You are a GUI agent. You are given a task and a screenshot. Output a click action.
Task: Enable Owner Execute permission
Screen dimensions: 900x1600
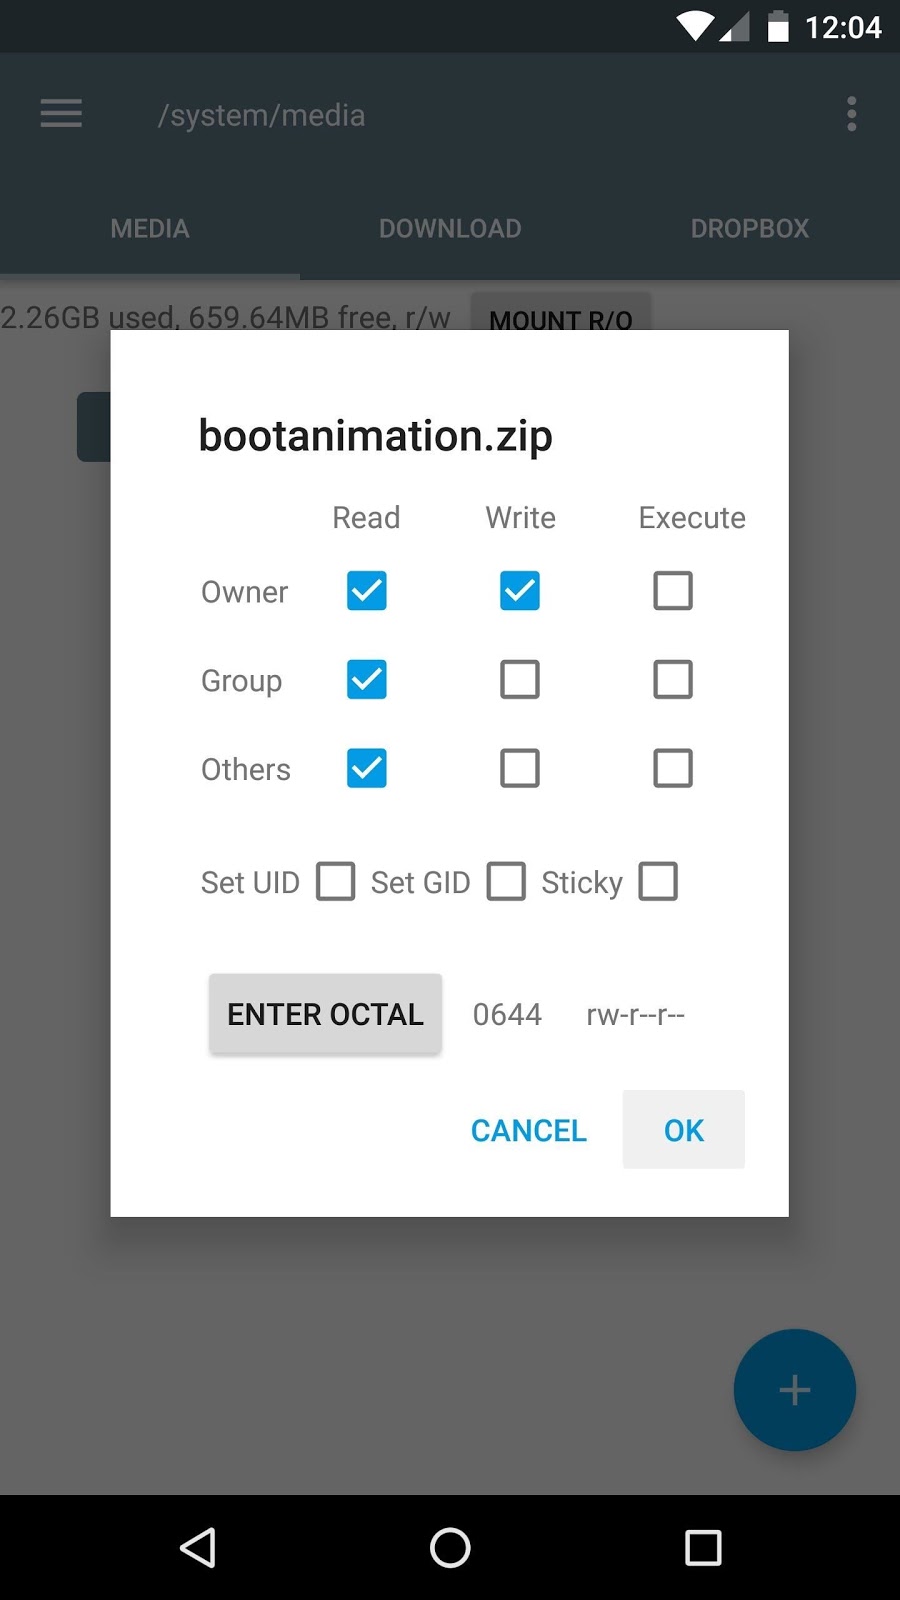(673, 591)
